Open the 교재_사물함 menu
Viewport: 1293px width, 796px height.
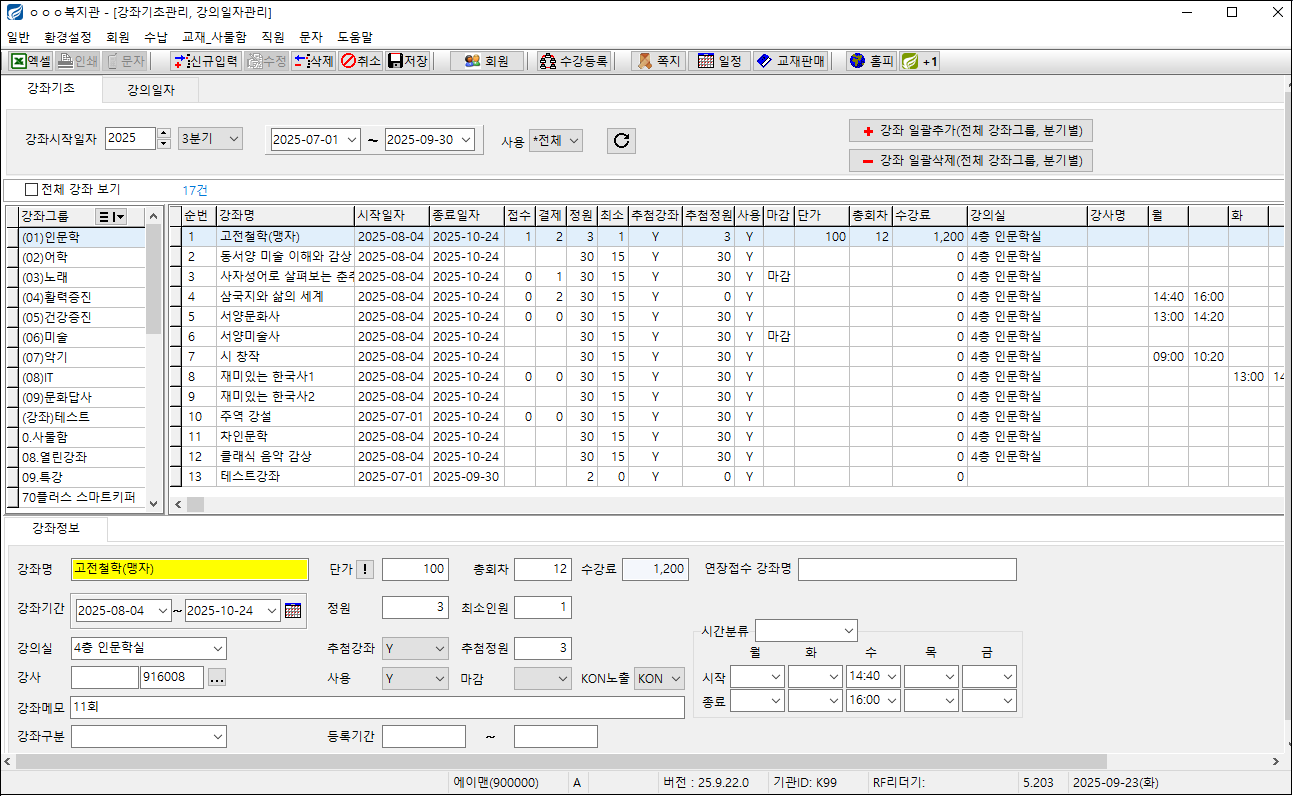pos(213,36)
